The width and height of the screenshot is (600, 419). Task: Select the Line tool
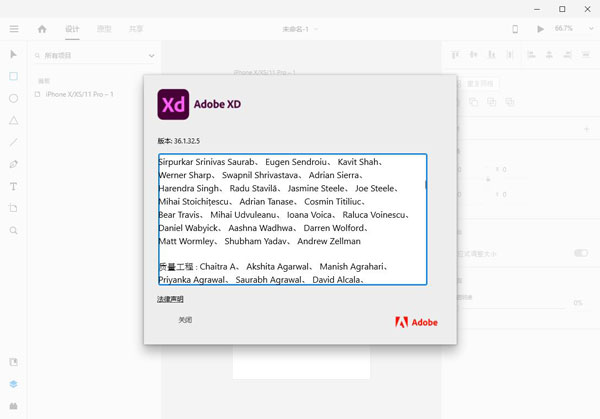(13, 142)
